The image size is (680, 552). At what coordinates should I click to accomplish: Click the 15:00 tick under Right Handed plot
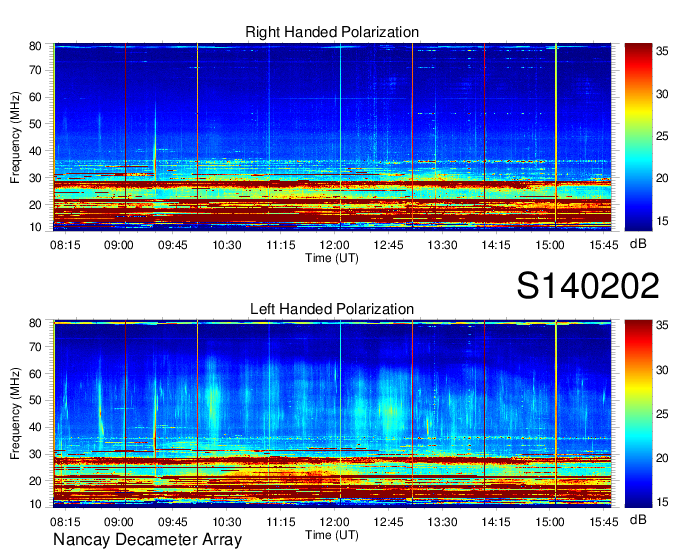[x=550, y=245]
